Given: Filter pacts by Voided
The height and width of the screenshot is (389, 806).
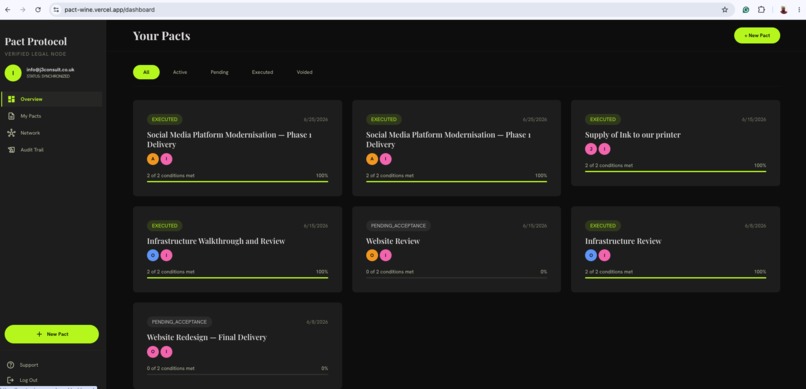Looking at the screenshot, I should [304, 72].
